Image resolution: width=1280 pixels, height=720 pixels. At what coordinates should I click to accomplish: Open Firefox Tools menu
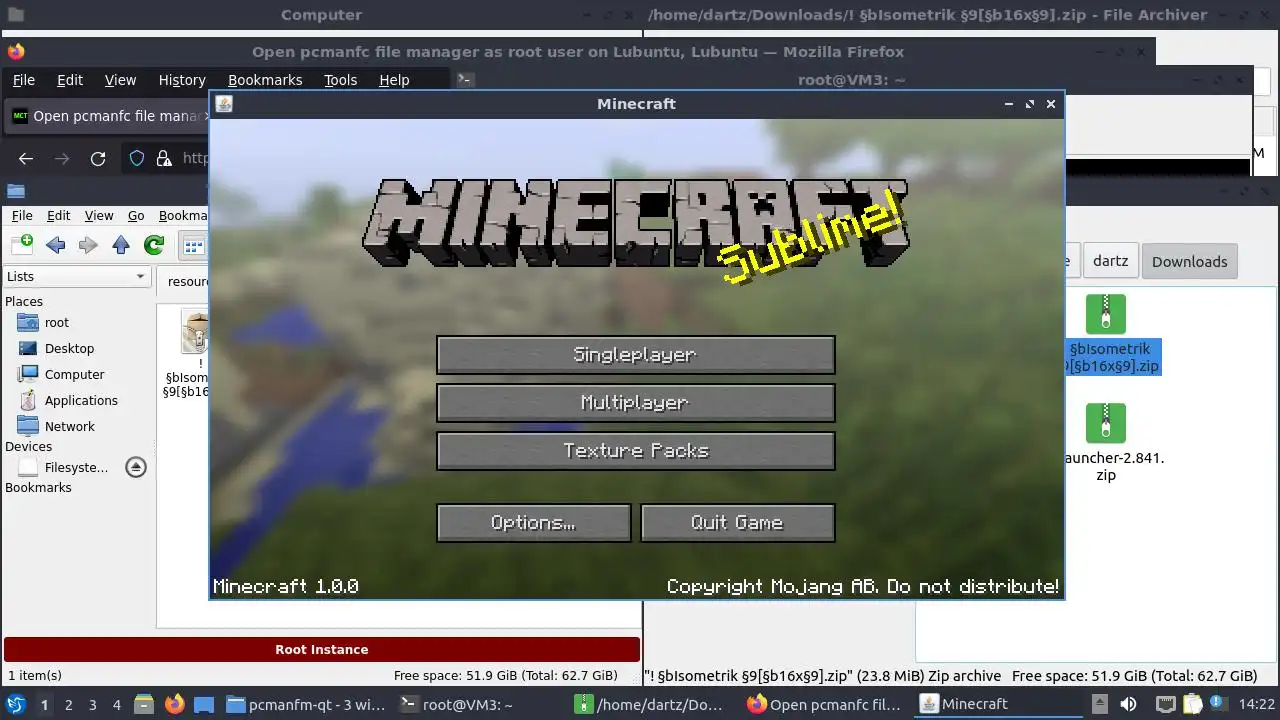click(340, 80)
